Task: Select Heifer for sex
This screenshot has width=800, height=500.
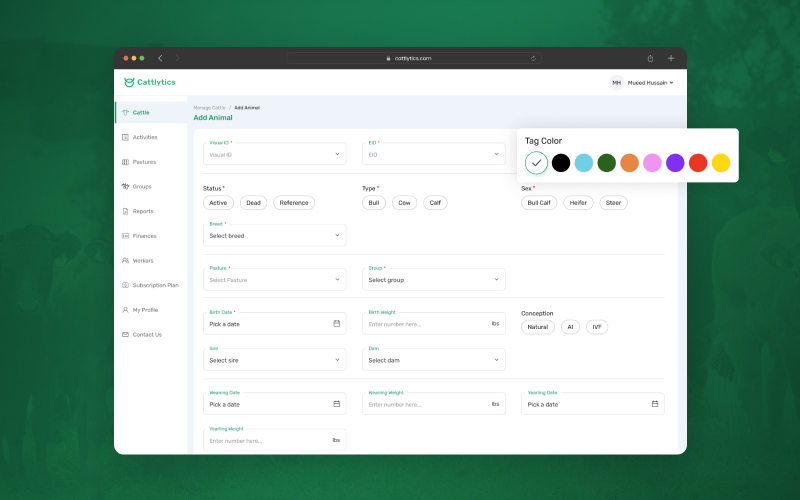Action: coord(577,203)
